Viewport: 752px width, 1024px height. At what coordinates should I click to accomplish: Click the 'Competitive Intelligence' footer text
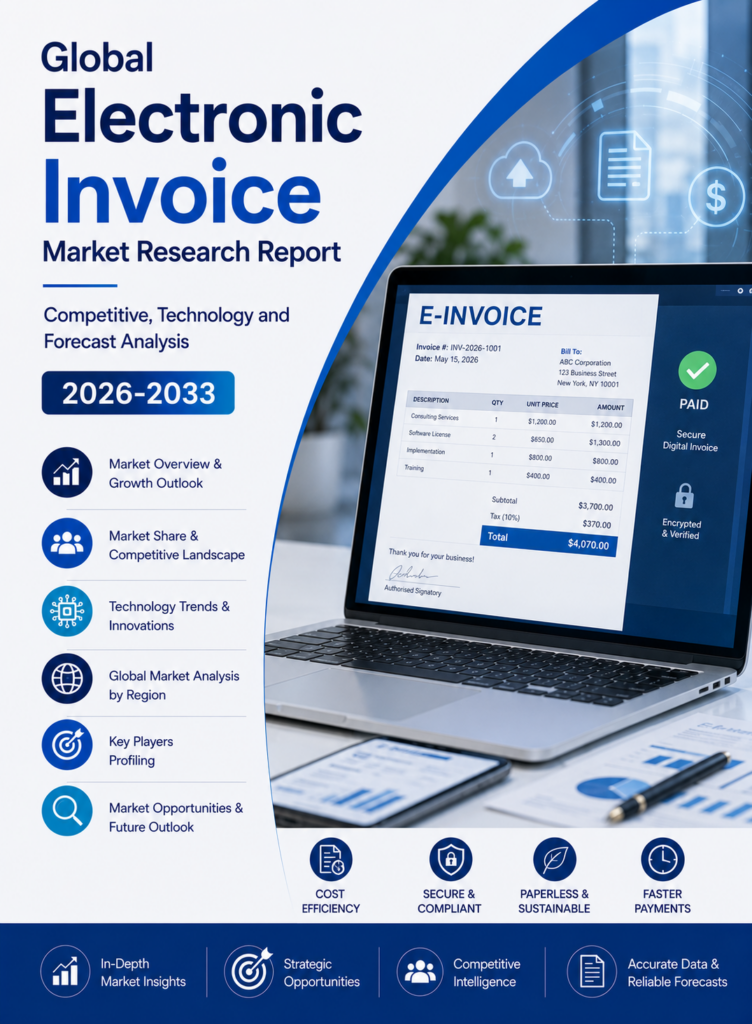coord(486,972)
